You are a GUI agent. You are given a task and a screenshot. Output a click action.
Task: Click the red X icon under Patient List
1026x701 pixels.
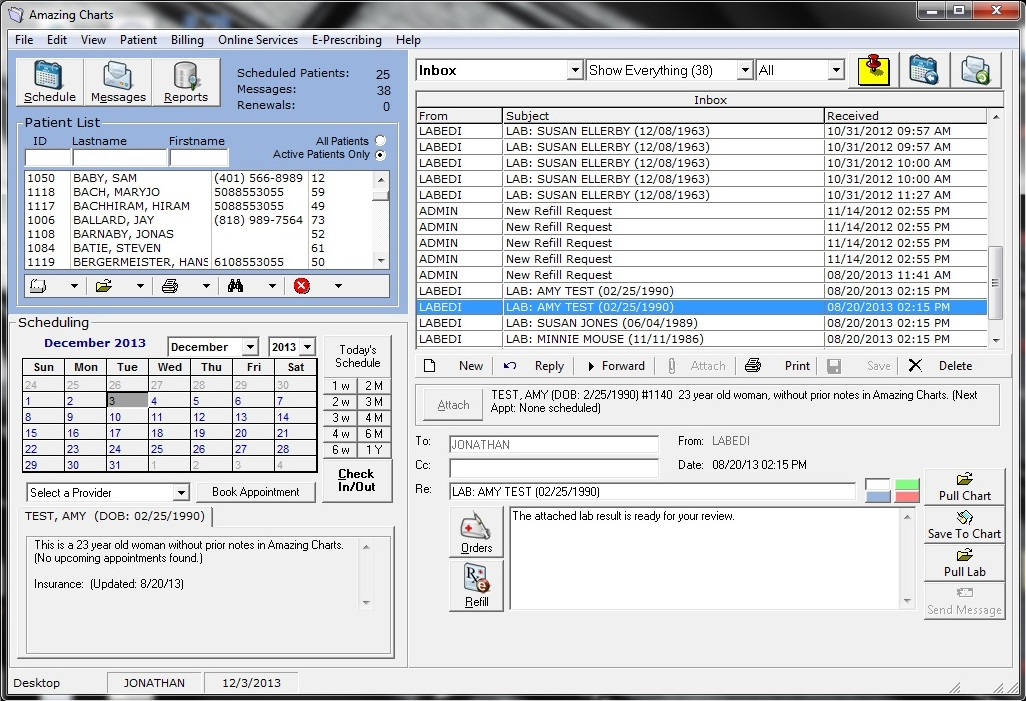[302, 286]
